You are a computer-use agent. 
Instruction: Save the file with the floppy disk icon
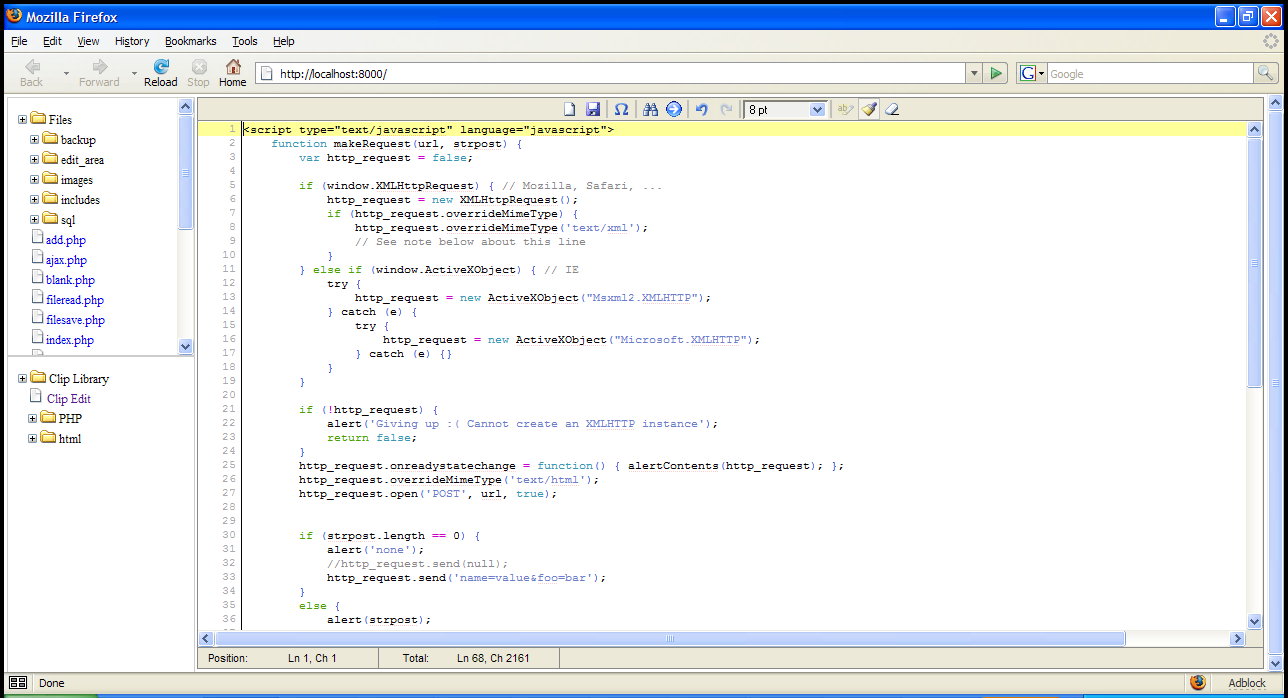coord(593,109)
